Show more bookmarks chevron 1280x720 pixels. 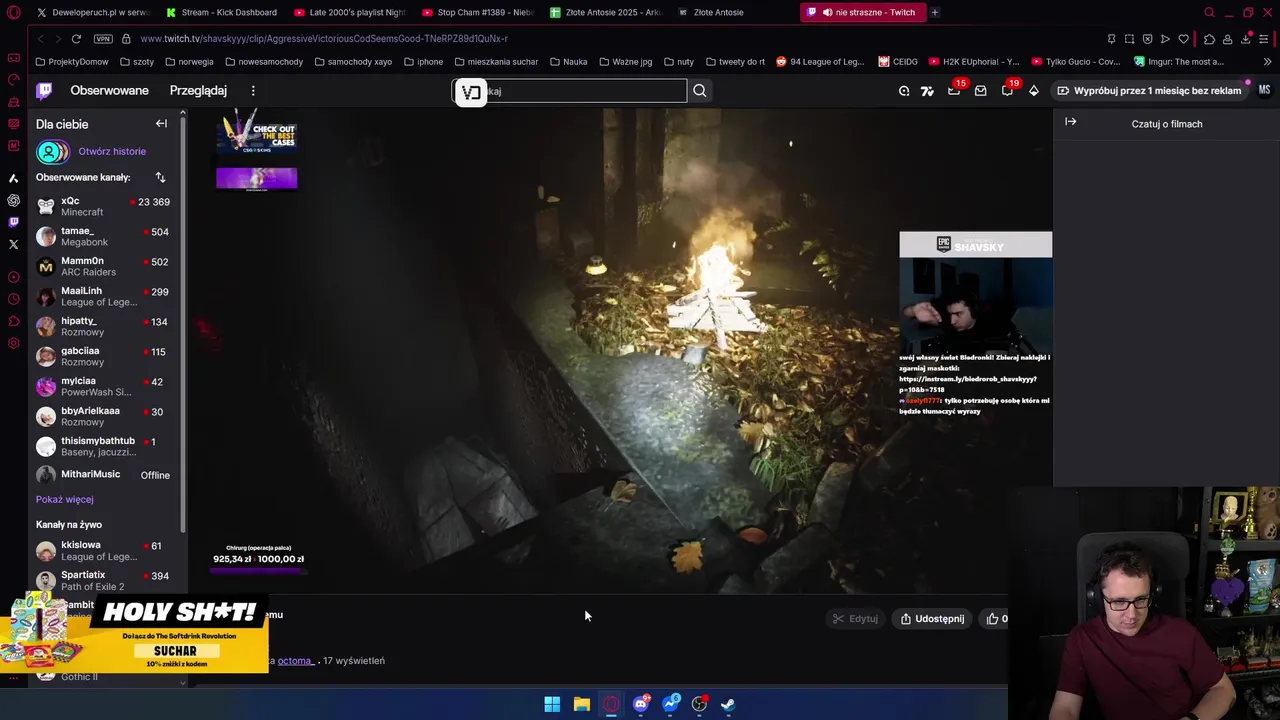click(1267, 61)
